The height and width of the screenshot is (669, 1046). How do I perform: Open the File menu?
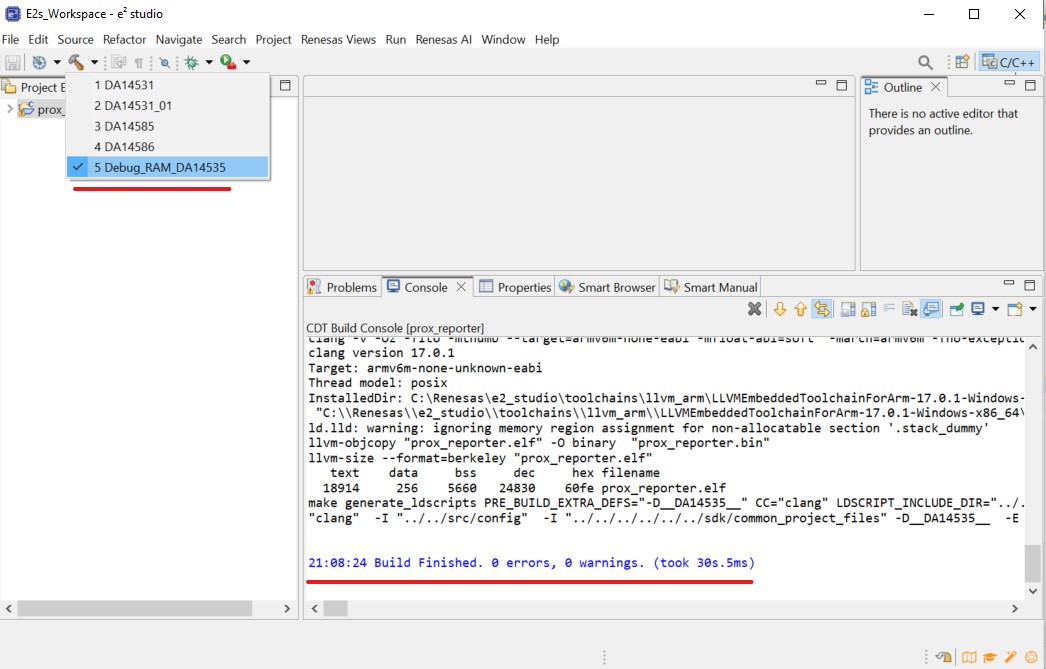[11, 39]
